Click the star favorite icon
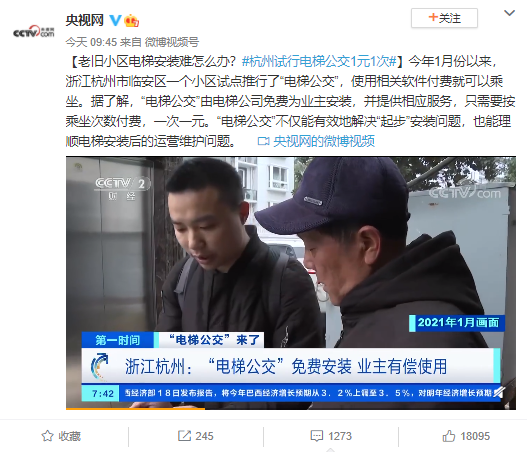This screenshot has height=452, width=527. click(x=47, y=436)
